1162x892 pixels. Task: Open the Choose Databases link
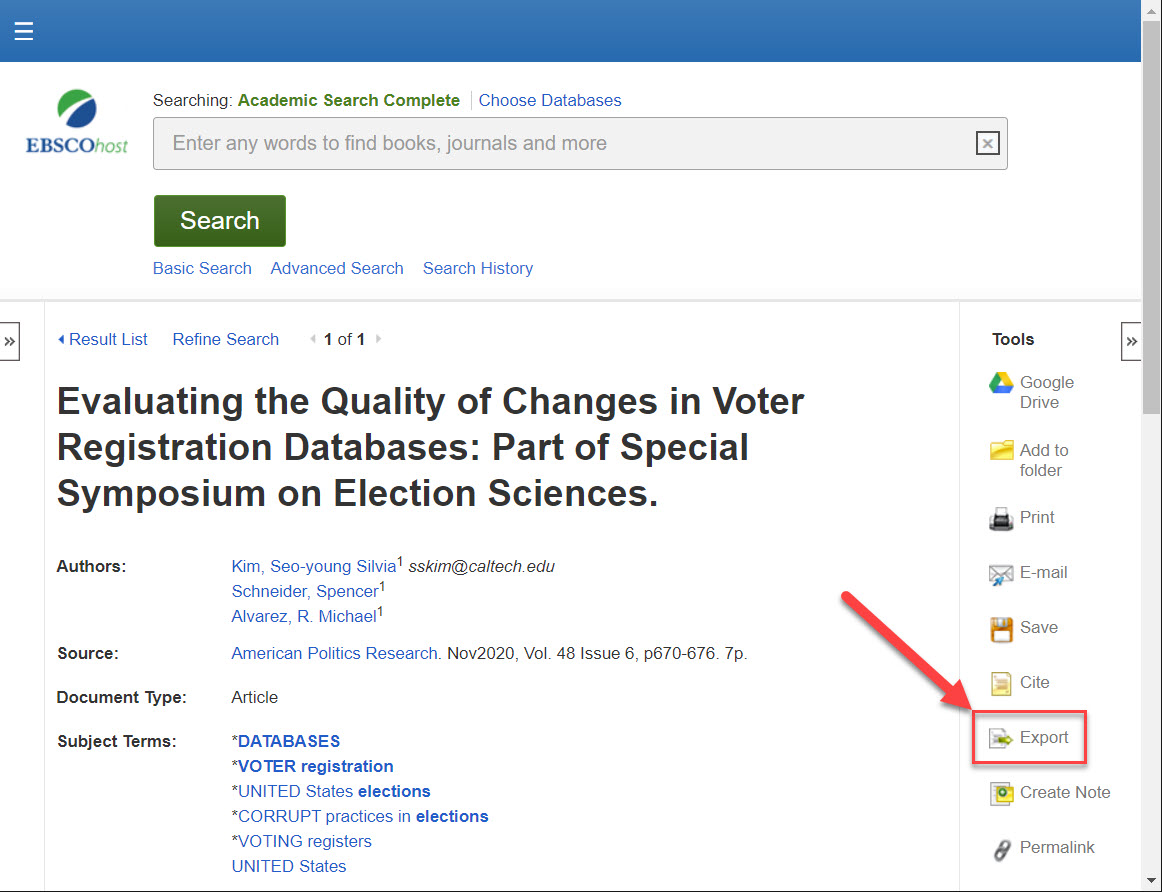549,100
